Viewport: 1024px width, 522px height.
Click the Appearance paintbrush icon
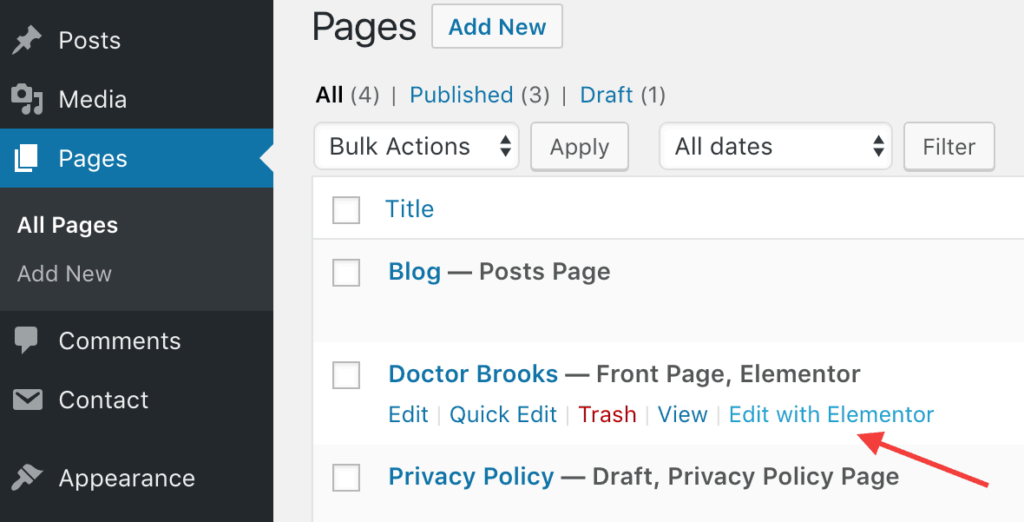click(x=26, y=478)
